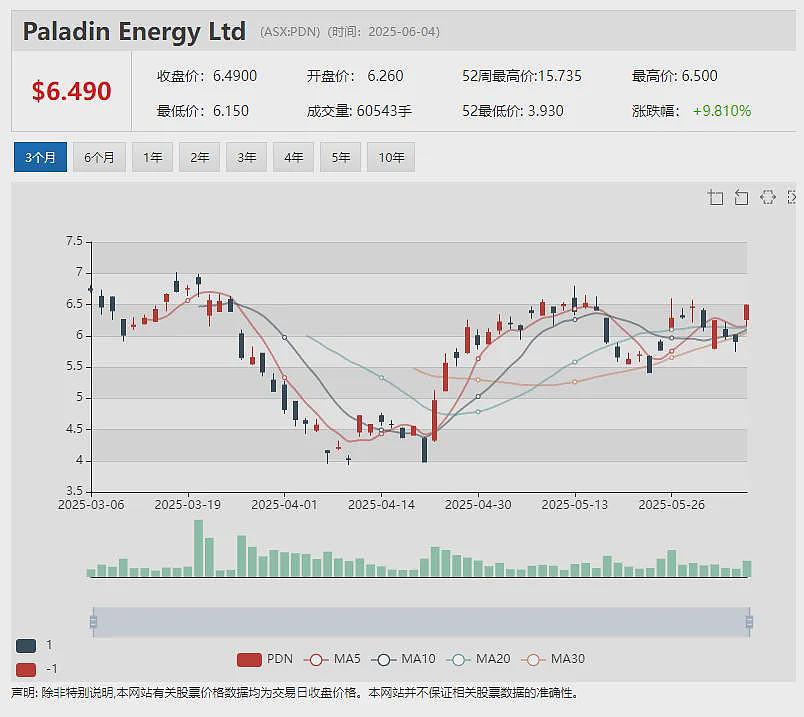Switch chart to 2年 range
Viewport: 804px width, 717px height.
click(199, 157)
